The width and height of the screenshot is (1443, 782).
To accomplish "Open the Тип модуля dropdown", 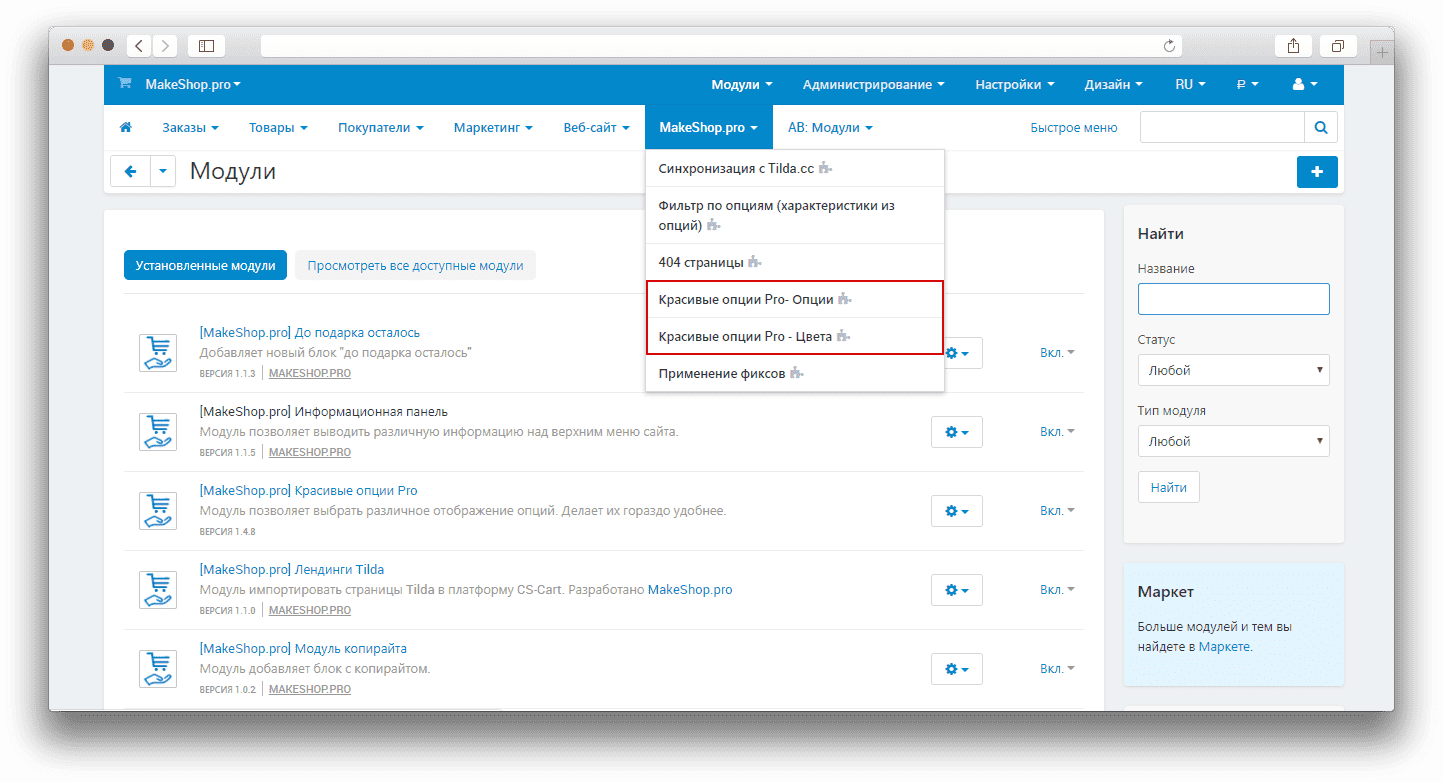I will click(1233, 441).
